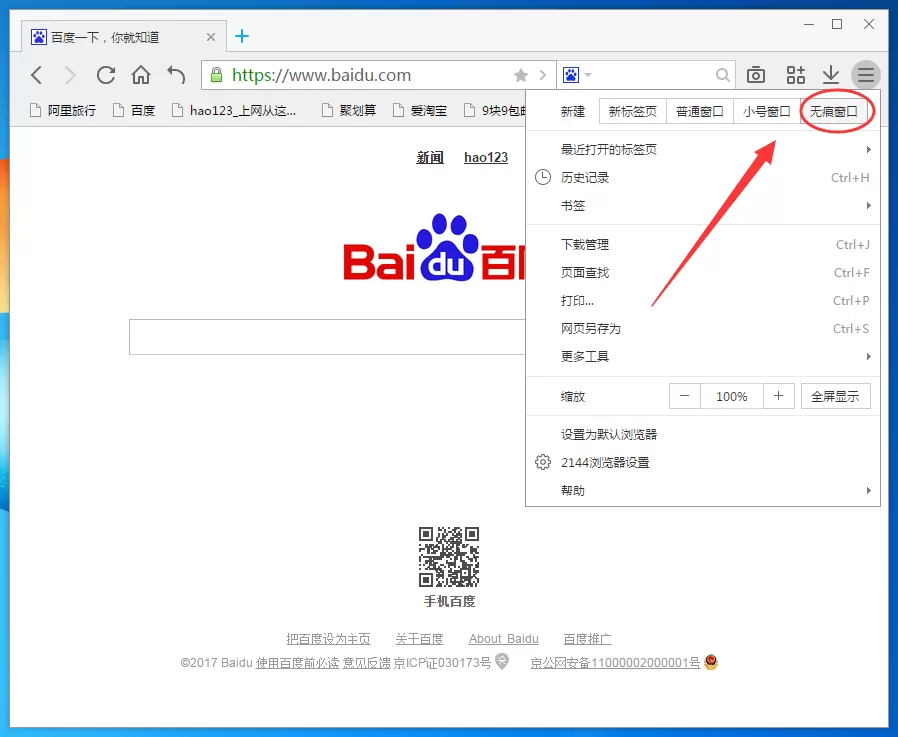Viewport: 898px width, 737px height.
Task: Open the 爱淘宝 bookmark
Action: tap(420, 110)
